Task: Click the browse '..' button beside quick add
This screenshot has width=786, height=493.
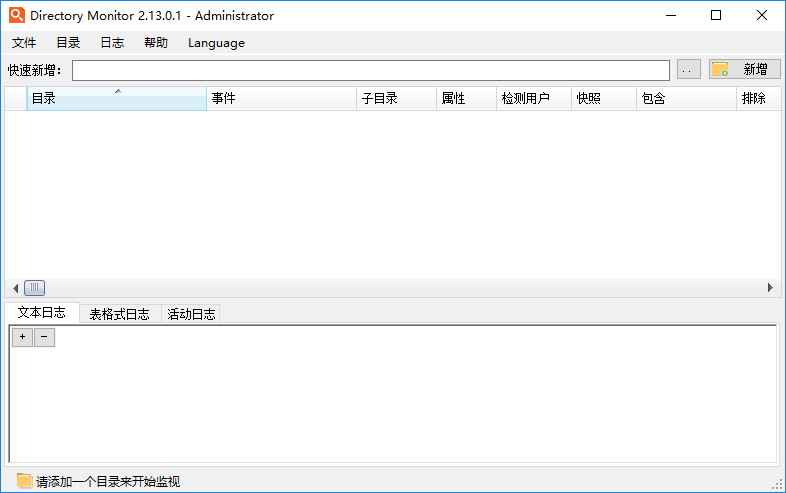Action: [688, 70]
